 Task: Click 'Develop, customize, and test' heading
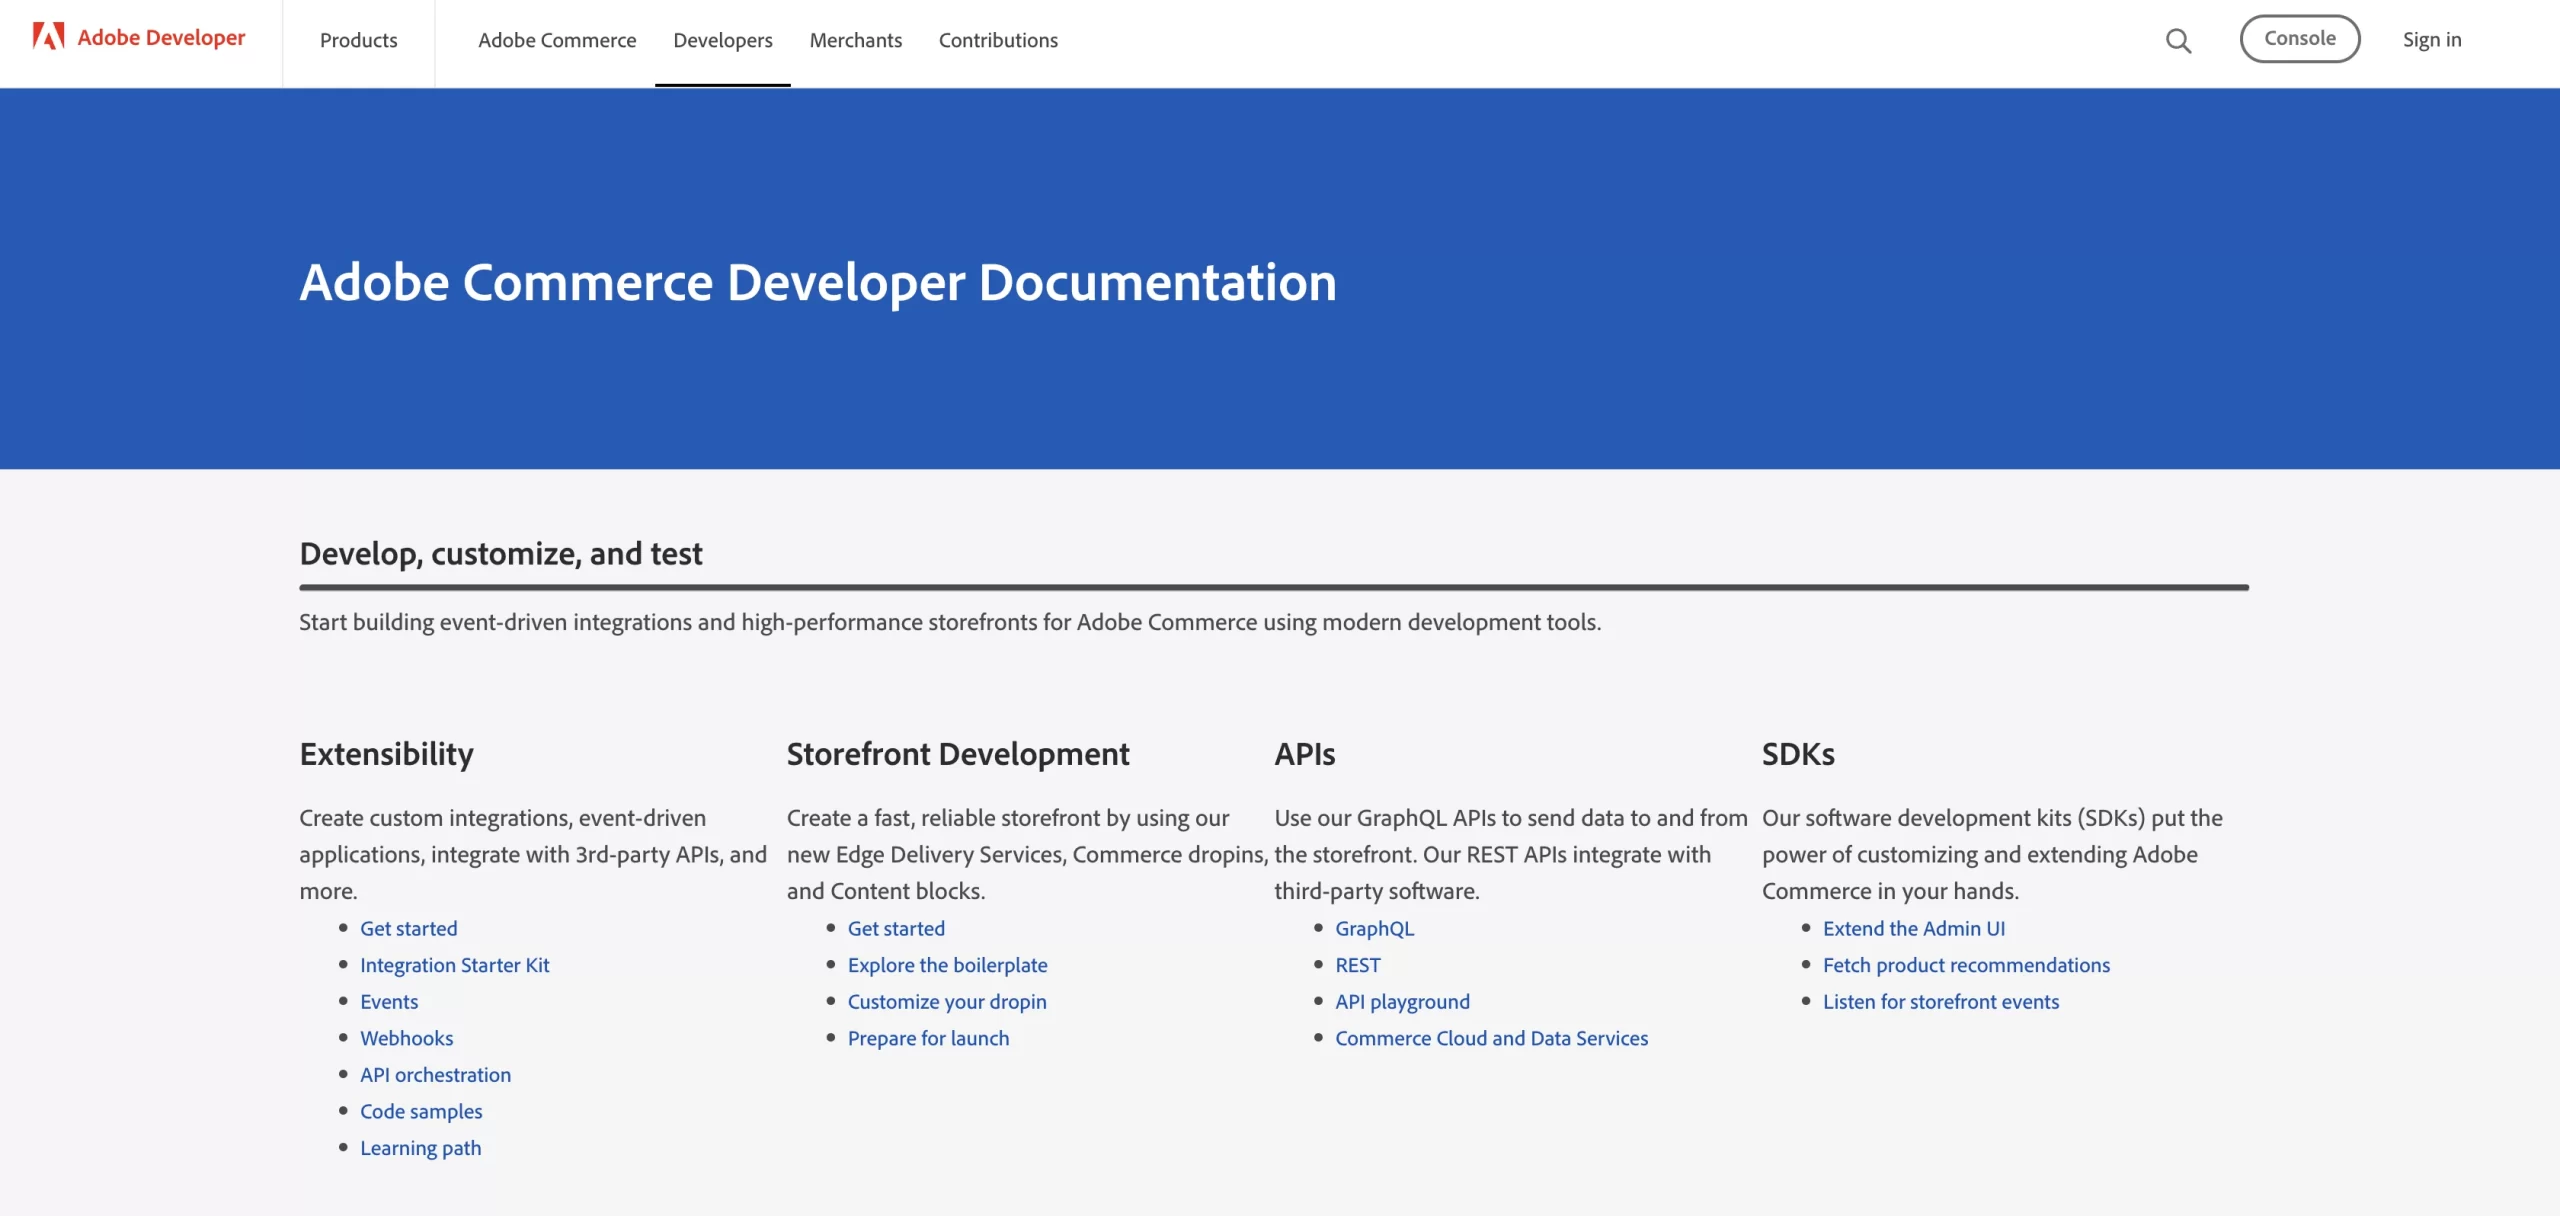coord(501,554)
